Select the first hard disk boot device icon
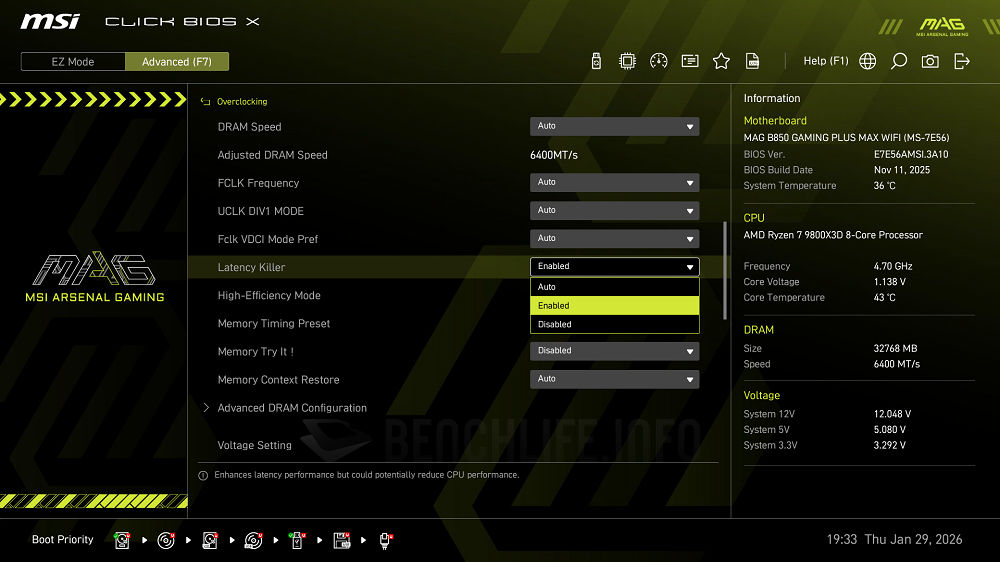The height and width of the screenshot is (562, 1000). click(122, 540)
